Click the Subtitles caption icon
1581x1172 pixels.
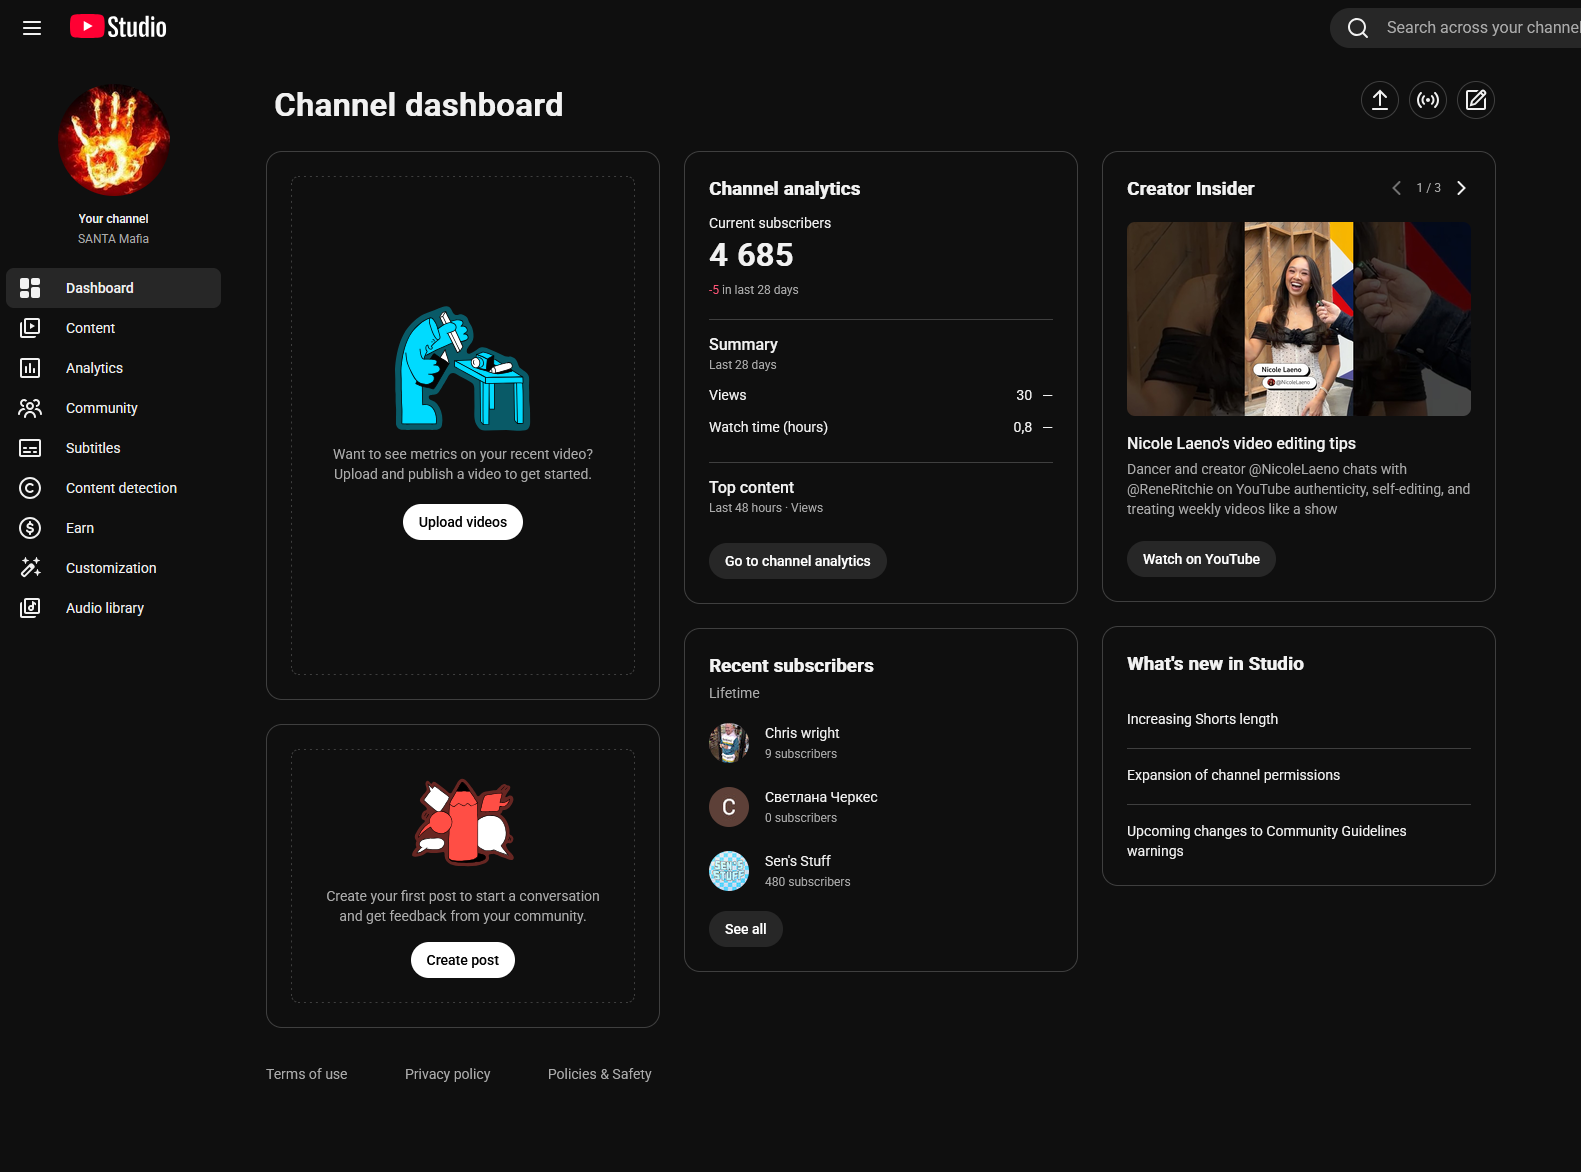[30, 448]
